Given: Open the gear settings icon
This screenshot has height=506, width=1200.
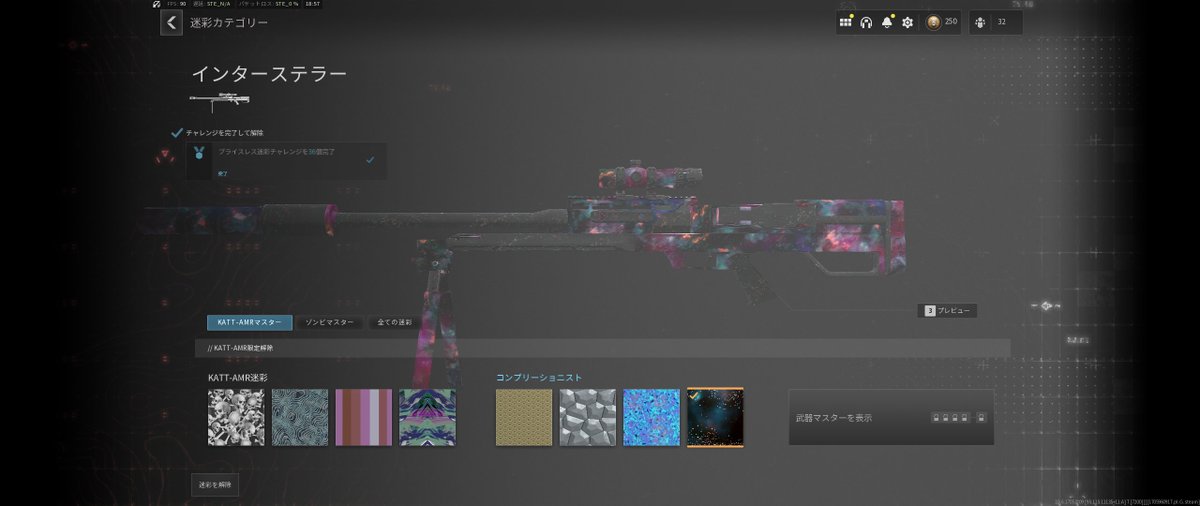Looking at the screenshot, I should point(907,22).
